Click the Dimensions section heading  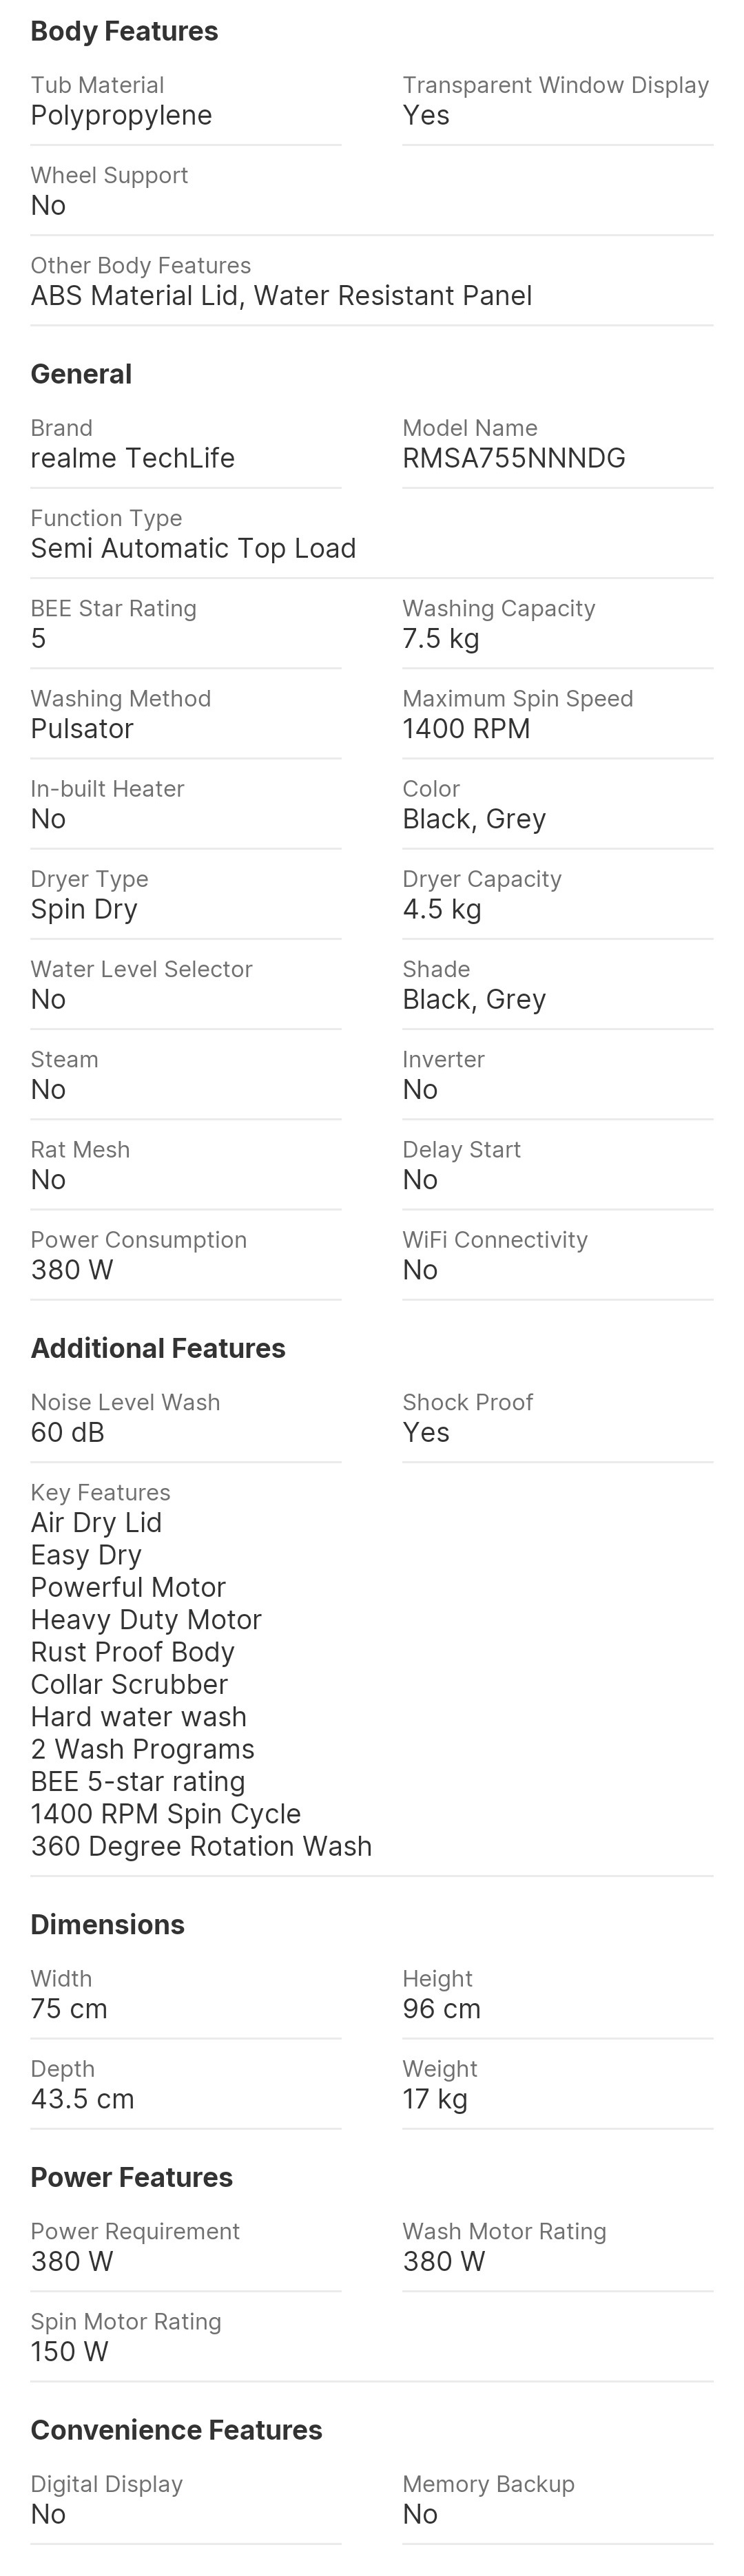107,1924
